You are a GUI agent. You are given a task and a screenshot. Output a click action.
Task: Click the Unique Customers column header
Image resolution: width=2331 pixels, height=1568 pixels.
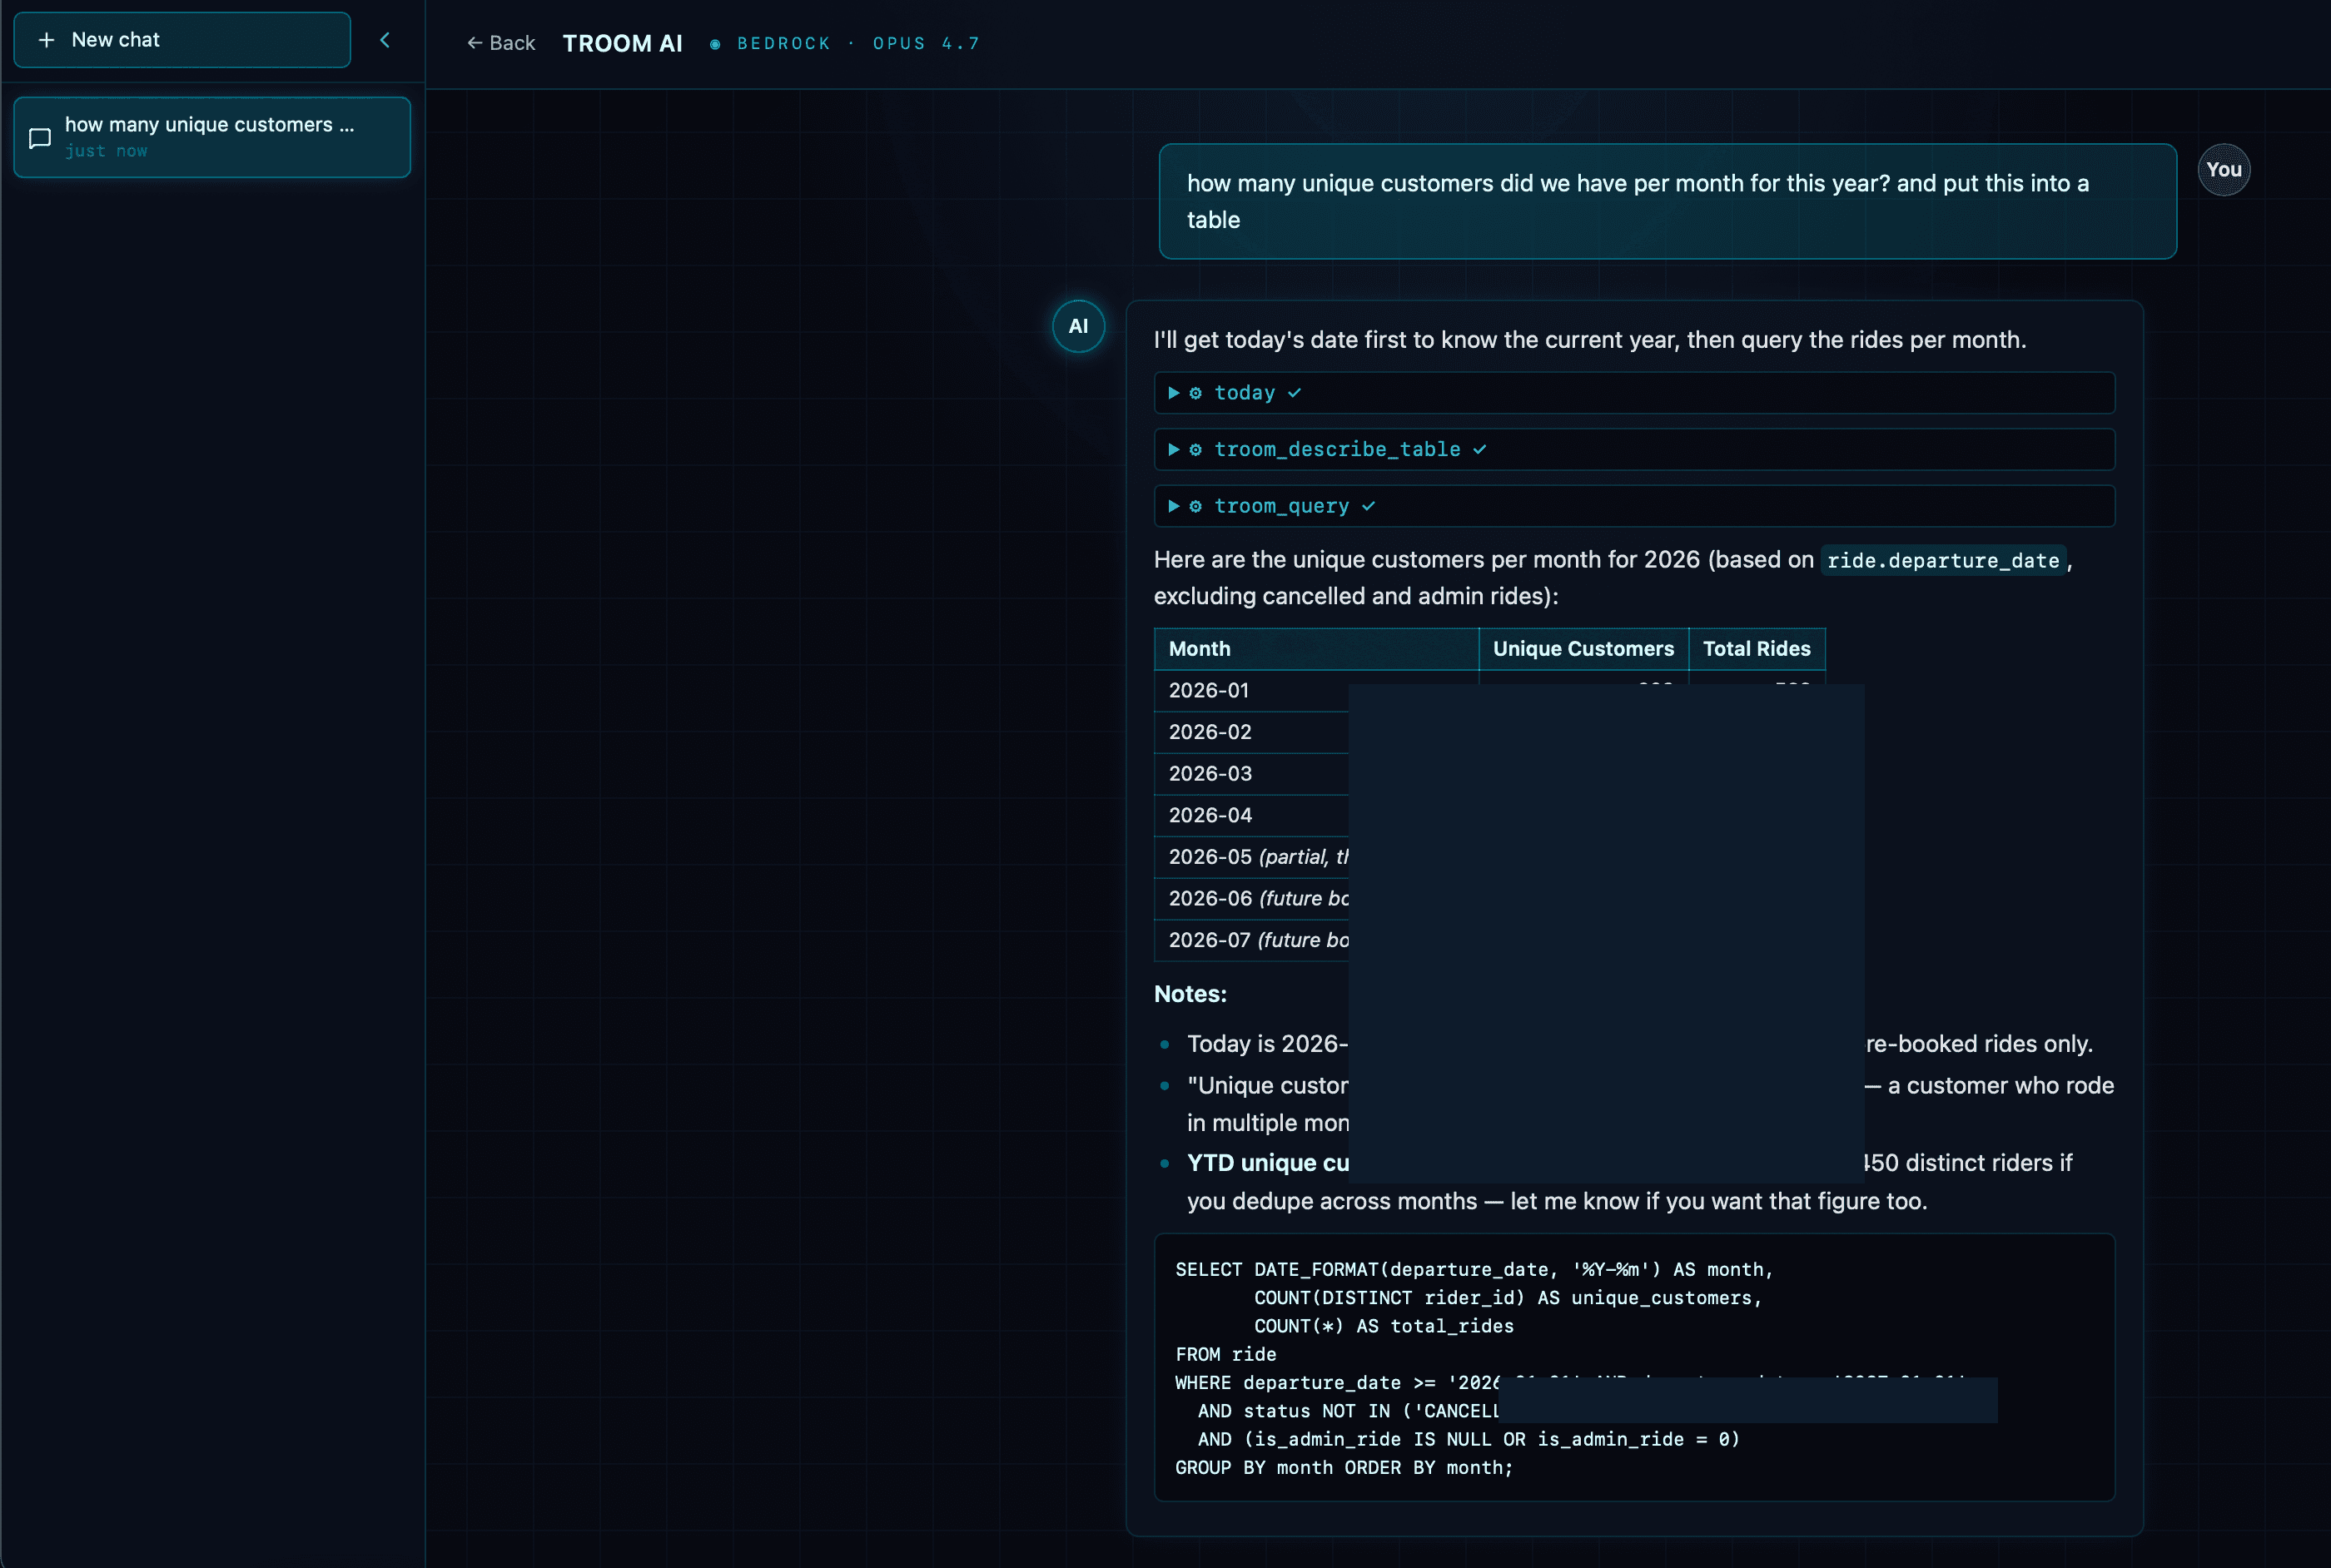[1583, 649]
